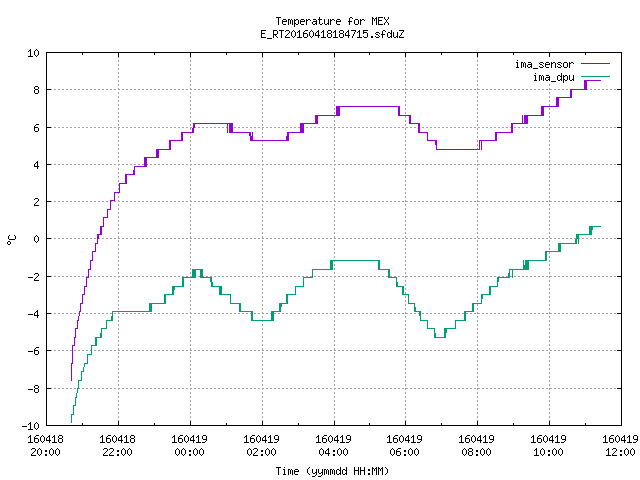Click the green ima_dpu minimum near -5.3 °C
The image size is (640, 480).
click(440, 337)
